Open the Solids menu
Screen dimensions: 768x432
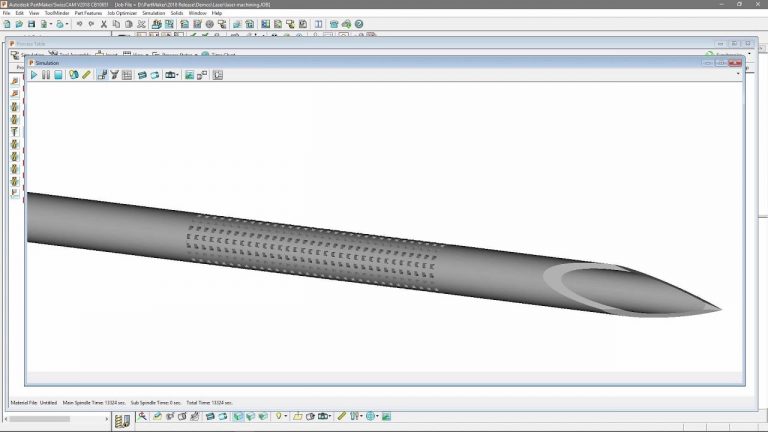177,13
